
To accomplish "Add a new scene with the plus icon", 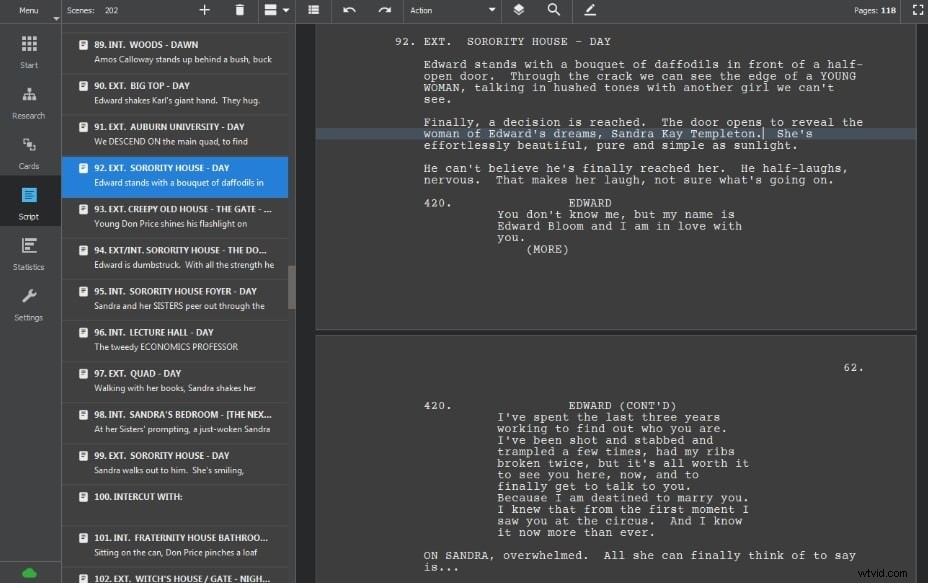I will 204,11.
